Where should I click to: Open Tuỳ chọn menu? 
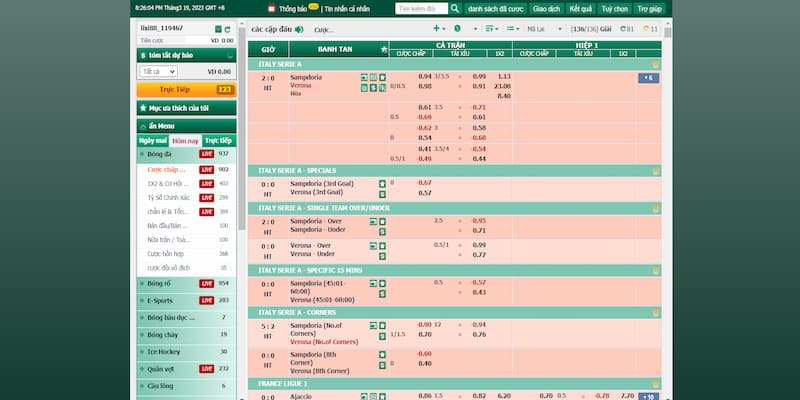(614, 9)
